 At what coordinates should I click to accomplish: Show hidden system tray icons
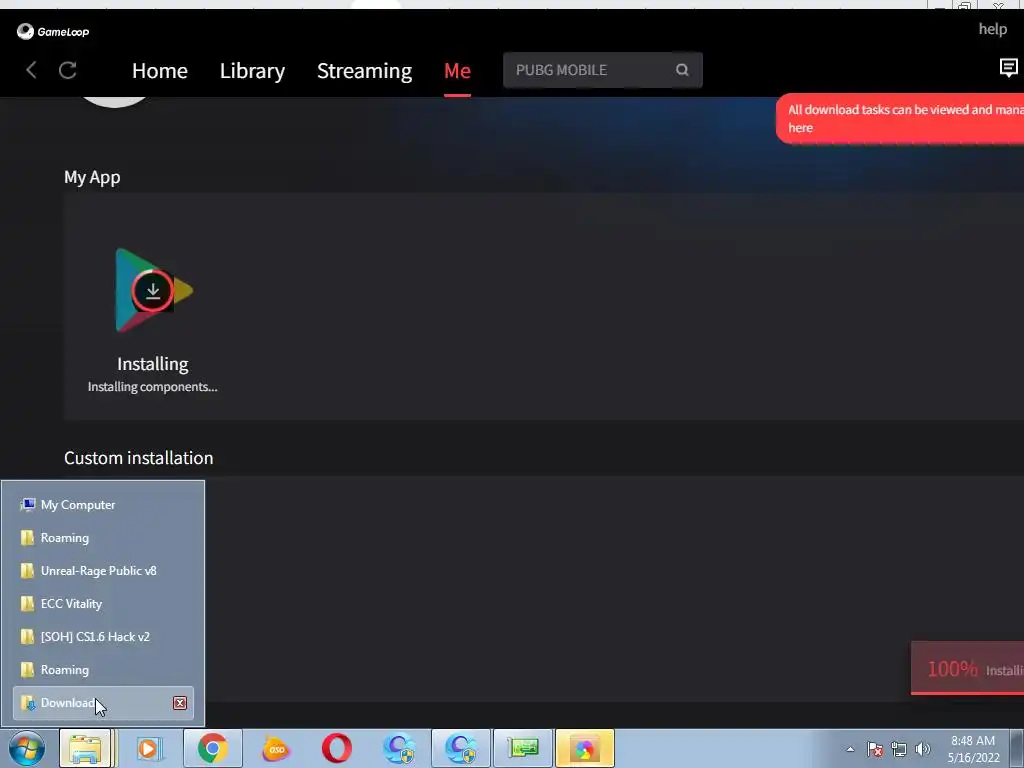(850, 749)
